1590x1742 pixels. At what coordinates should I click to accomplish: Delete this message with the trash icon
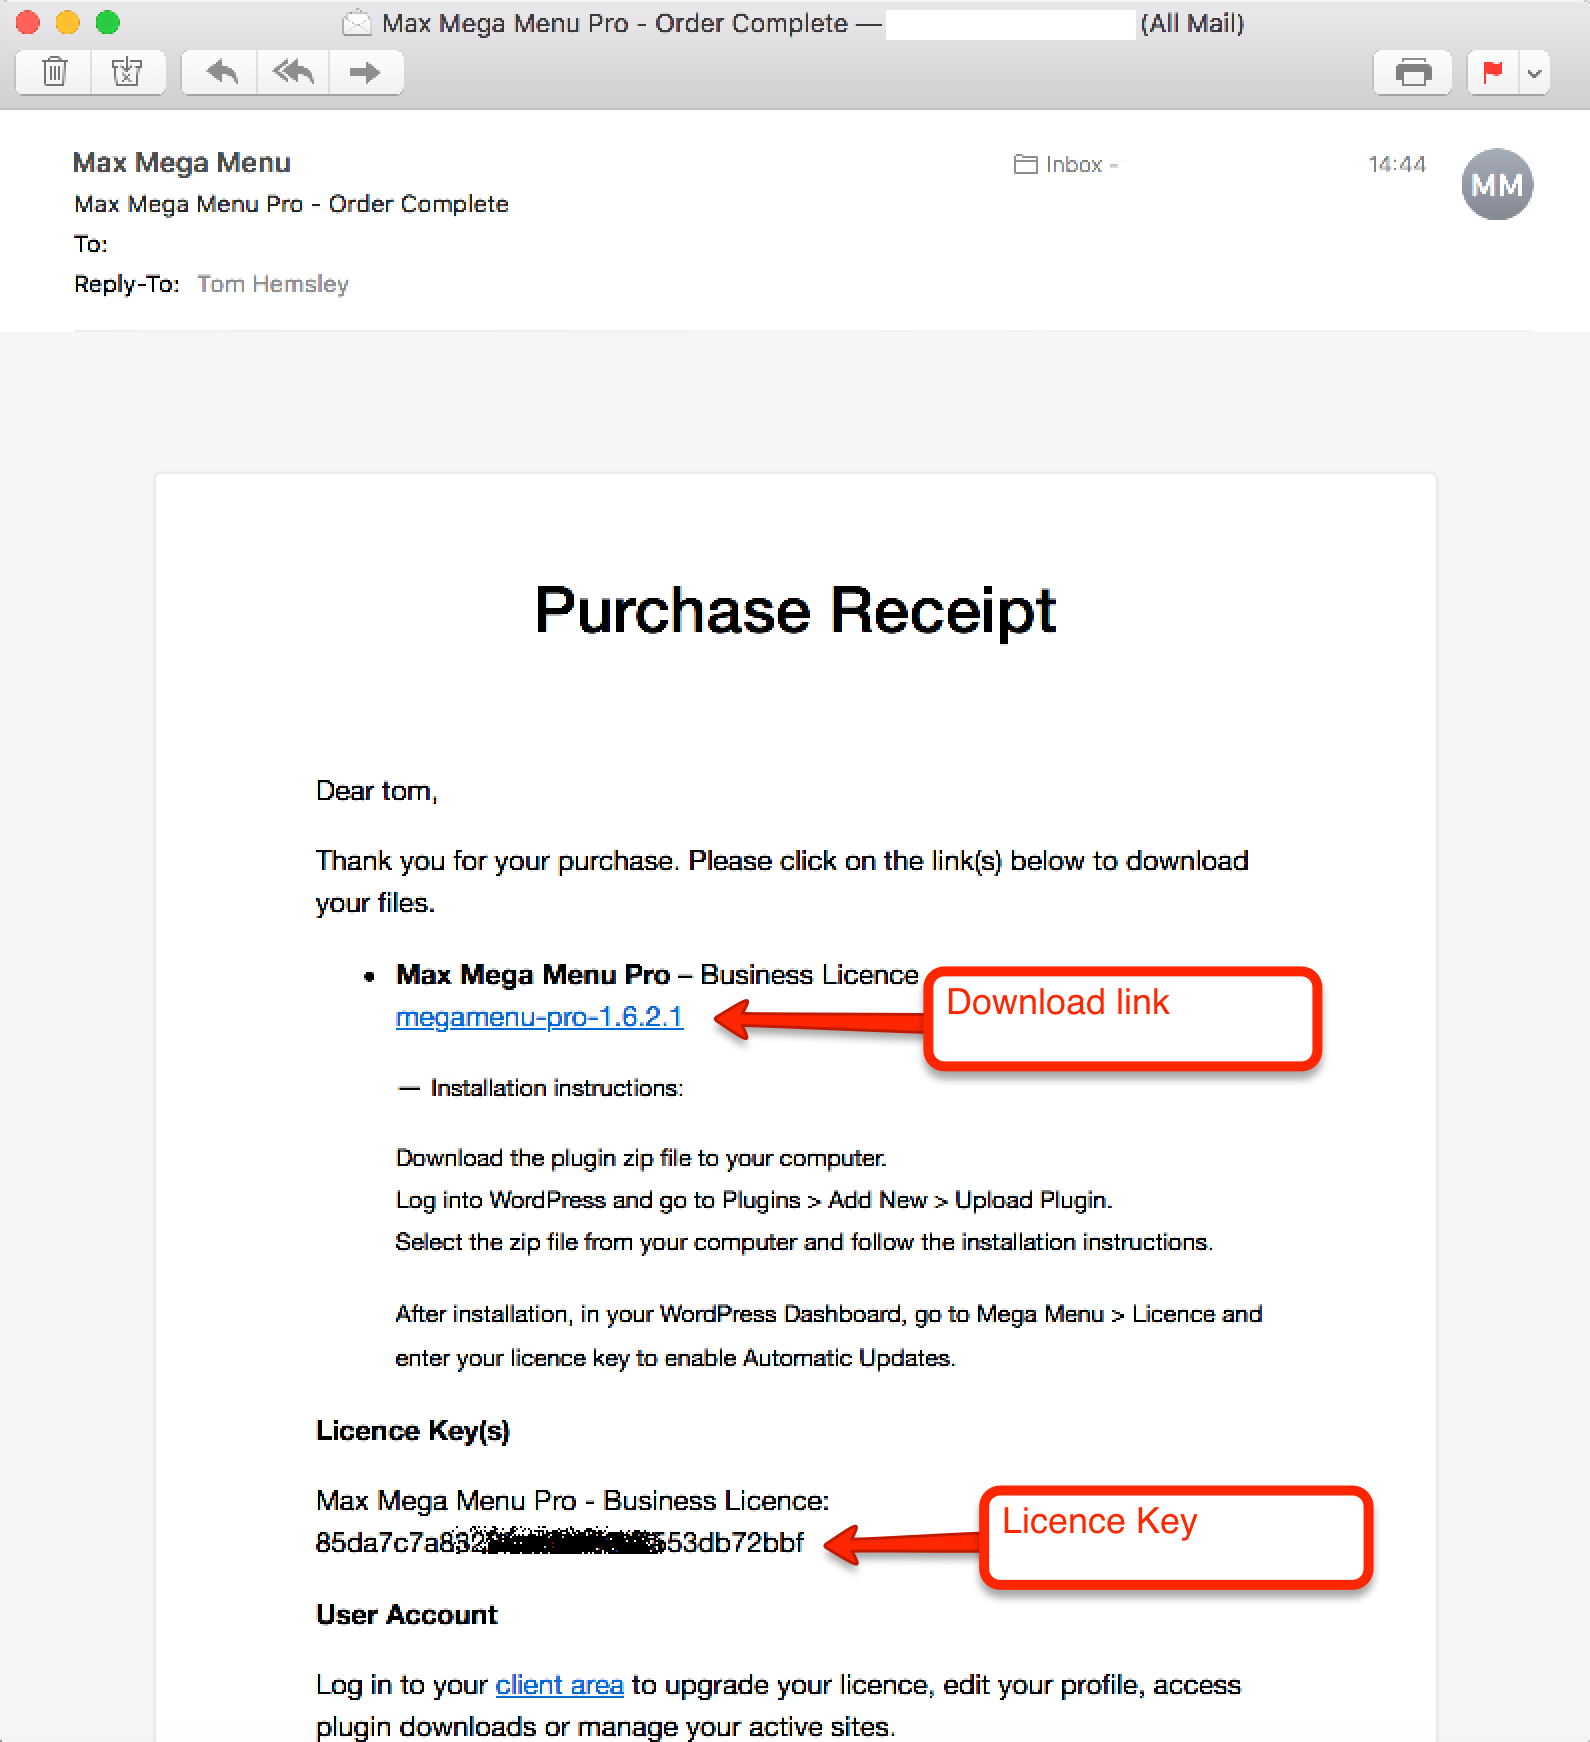(x=55, y=72)
